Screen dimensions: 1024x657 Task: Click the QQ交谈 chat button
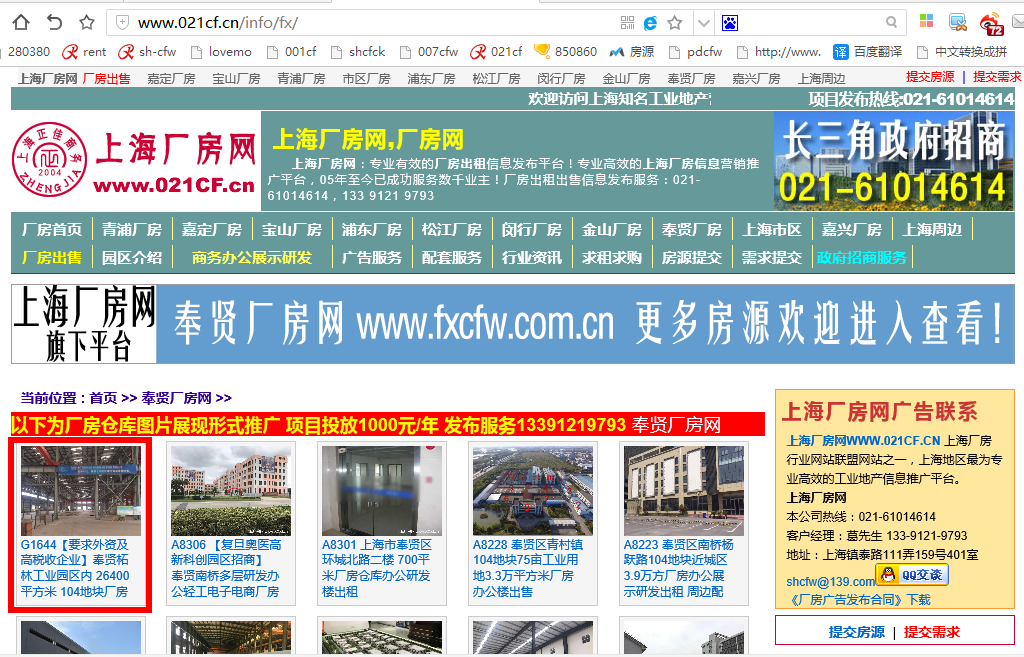pos(912,575)
